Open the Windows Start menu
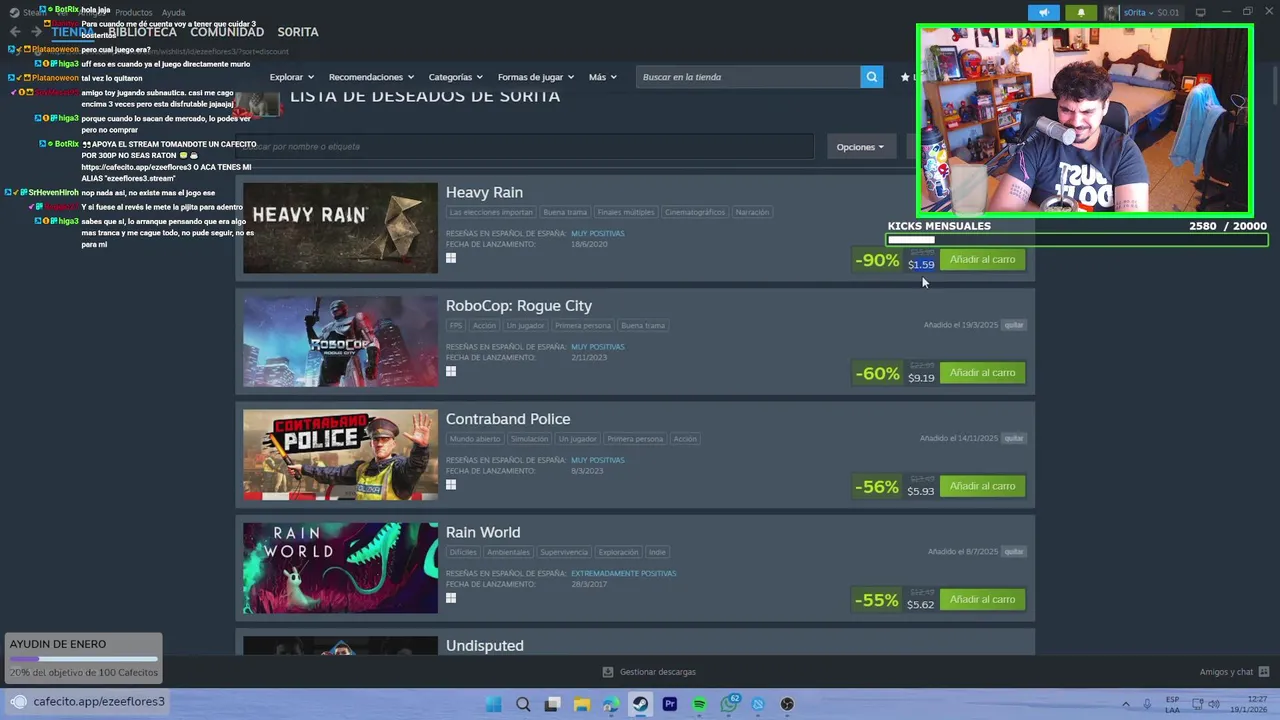 (x=493, y=704)
